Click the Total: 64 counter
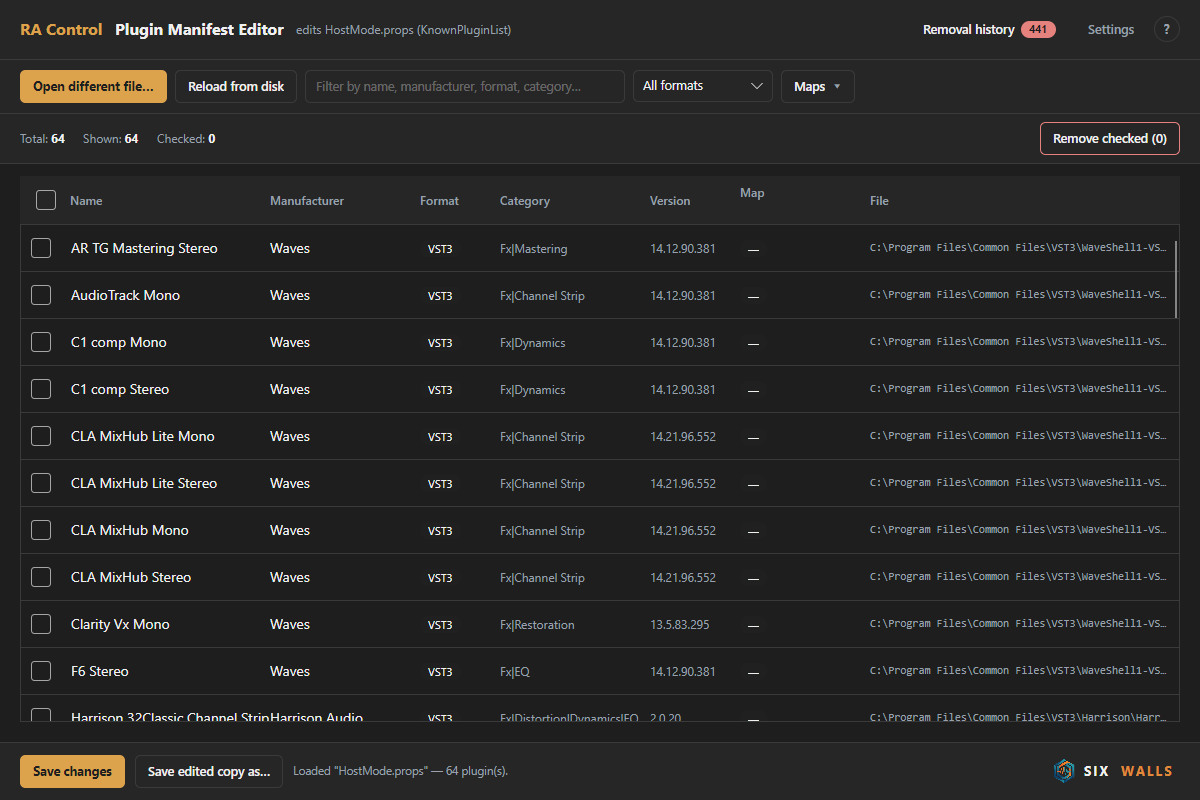The height and width of the screenshot is (800, 1200). pyautogui.click(x=42, y=139)
